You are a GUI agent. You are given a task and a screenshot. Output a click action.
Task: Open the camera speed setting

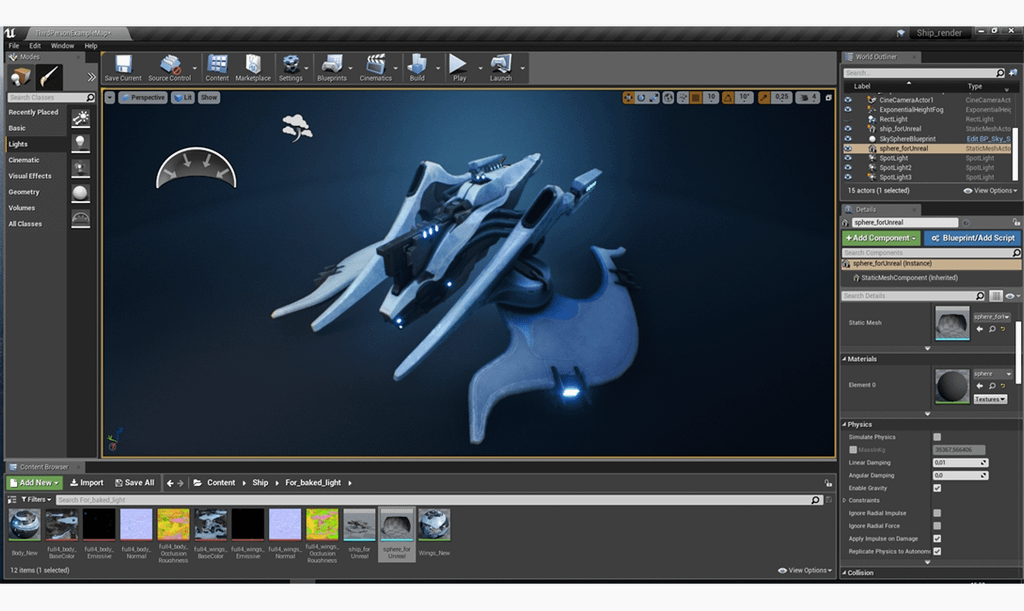tap(809, 98)
